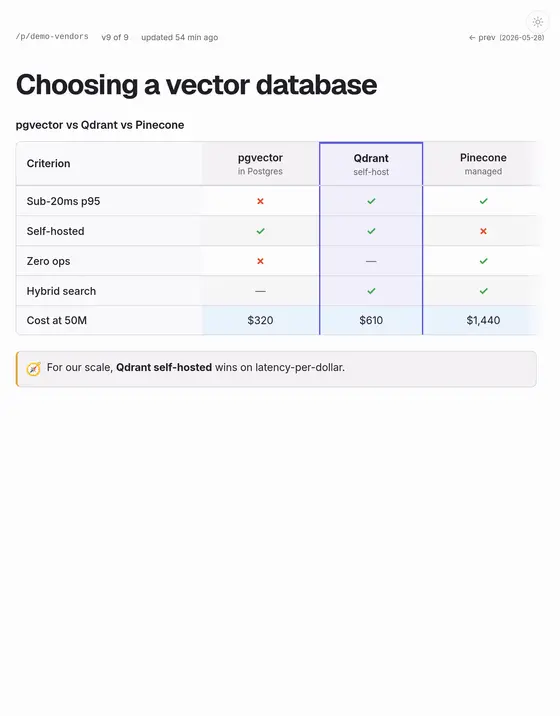Click the dash for Qdrant Zero ops
Screen dimensions: 560x716
[371, 261]
